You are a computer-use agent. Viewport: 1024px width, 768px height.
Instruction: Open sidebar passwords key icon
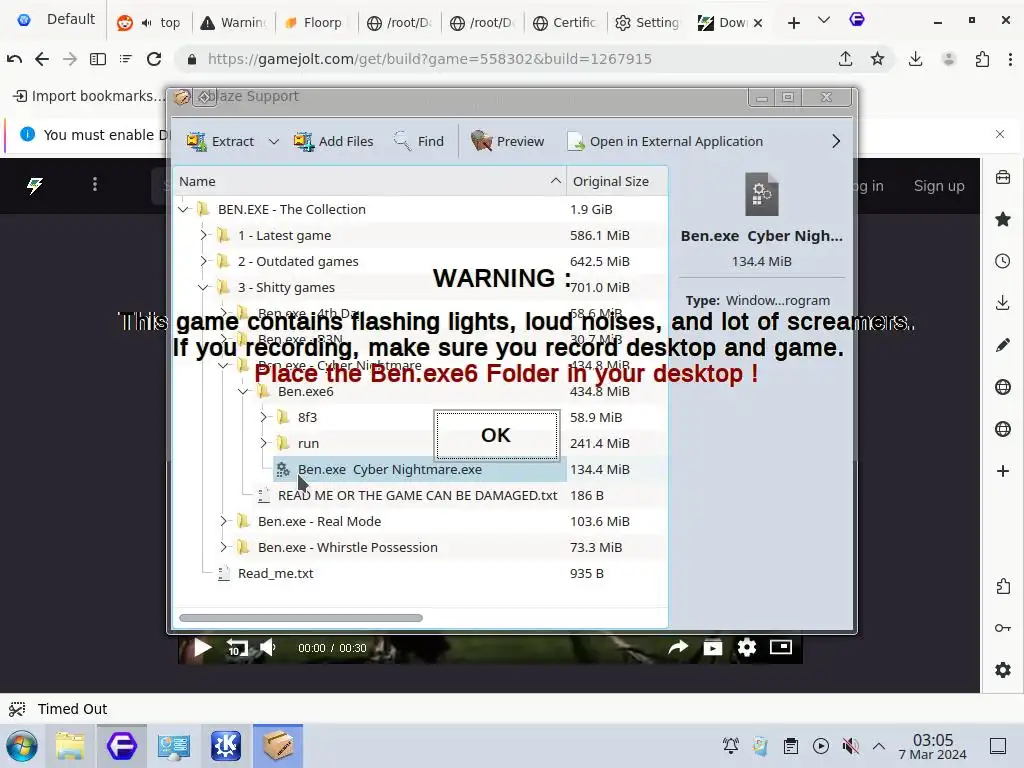click(x=1003, y=628)
